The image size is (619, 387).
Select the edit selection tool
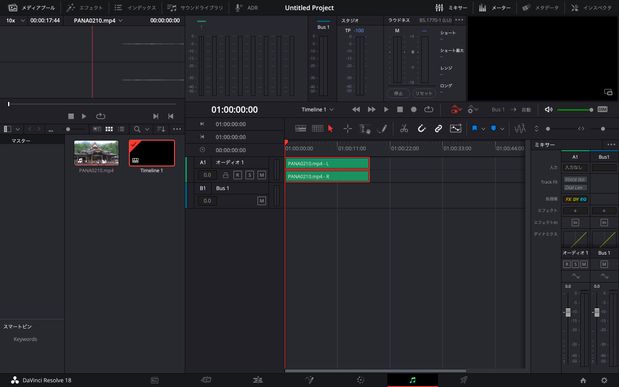pyautogui.click(x=364, y=128)
